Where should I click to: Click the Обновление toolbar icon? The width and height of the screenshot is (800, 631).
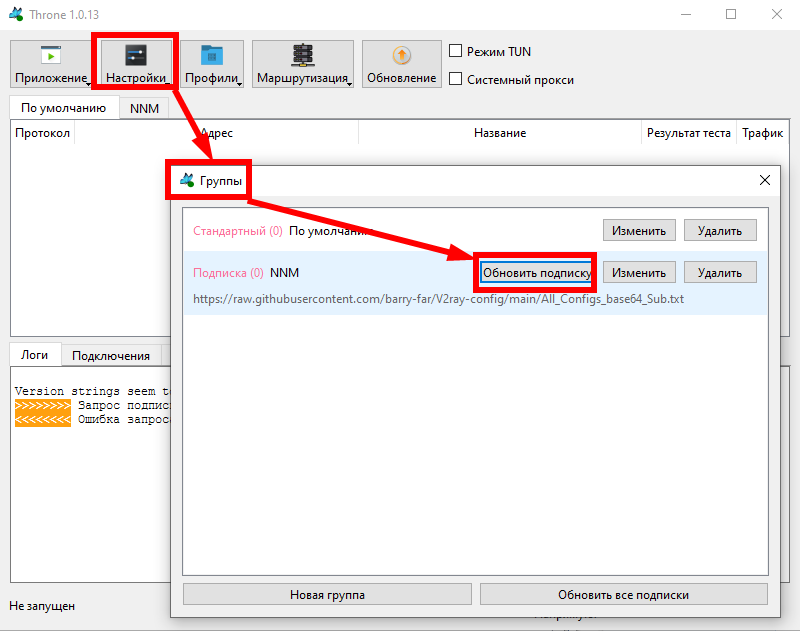click(x=401, y=56)
